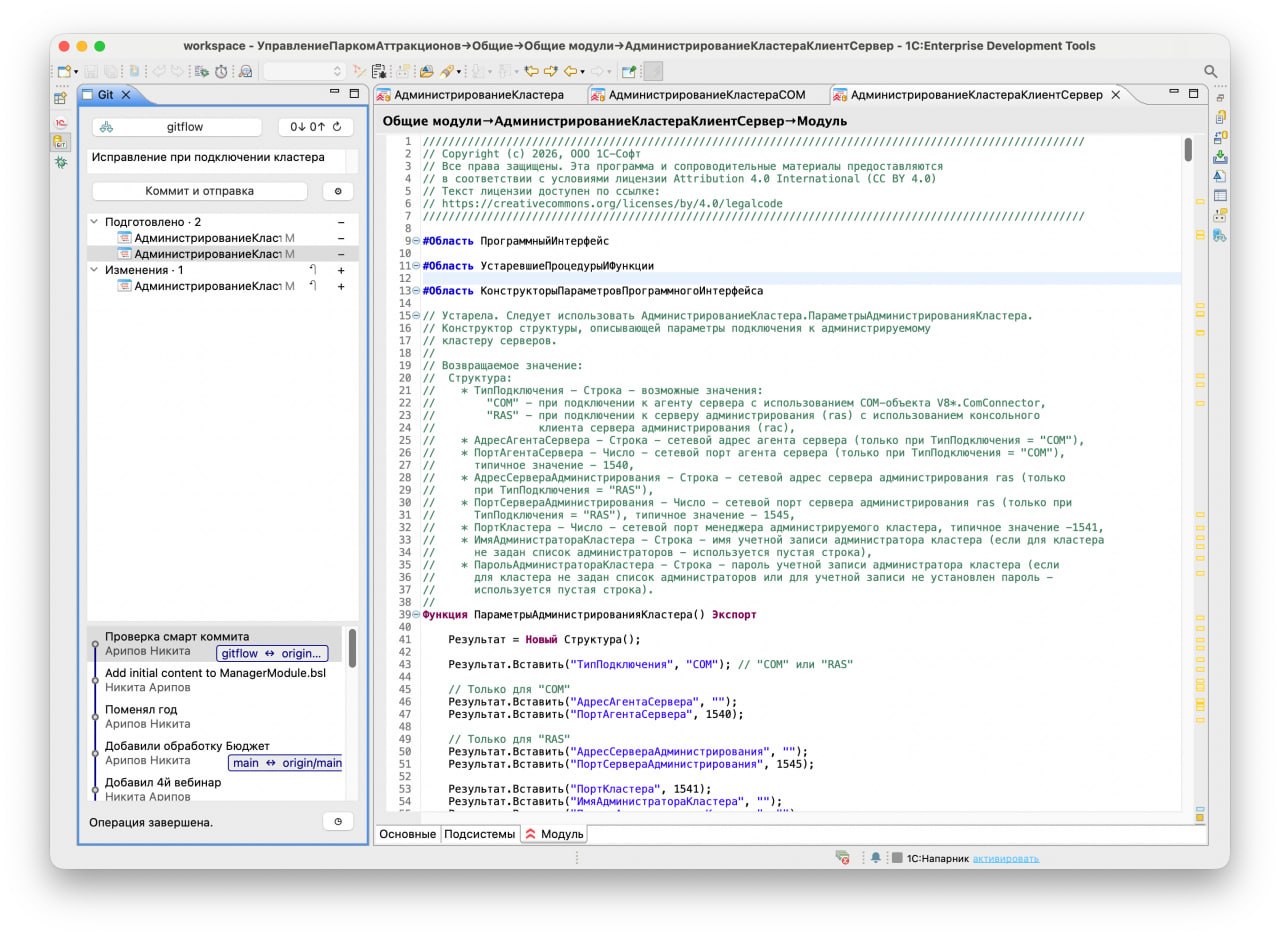The image size is (1280, 935).
Task: Discard changes arrow in Изменения · 1 header
Action: pos(312,270)
